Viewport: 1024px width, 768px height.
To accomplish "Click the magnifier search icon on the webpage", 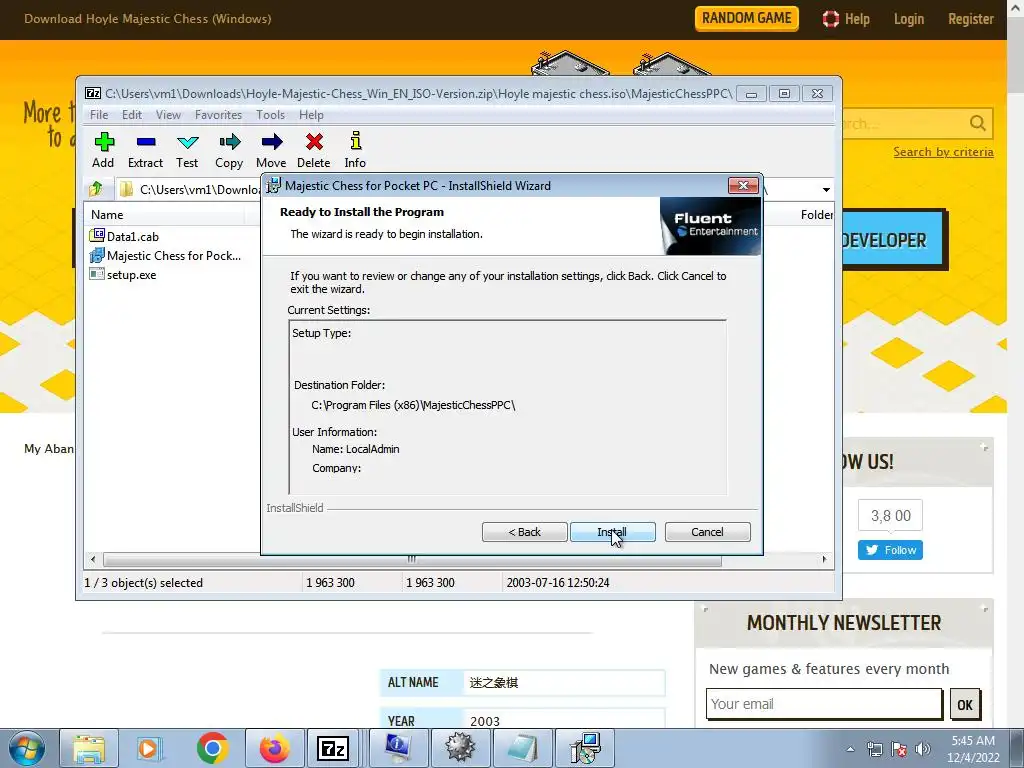I will tap(978, 123).
